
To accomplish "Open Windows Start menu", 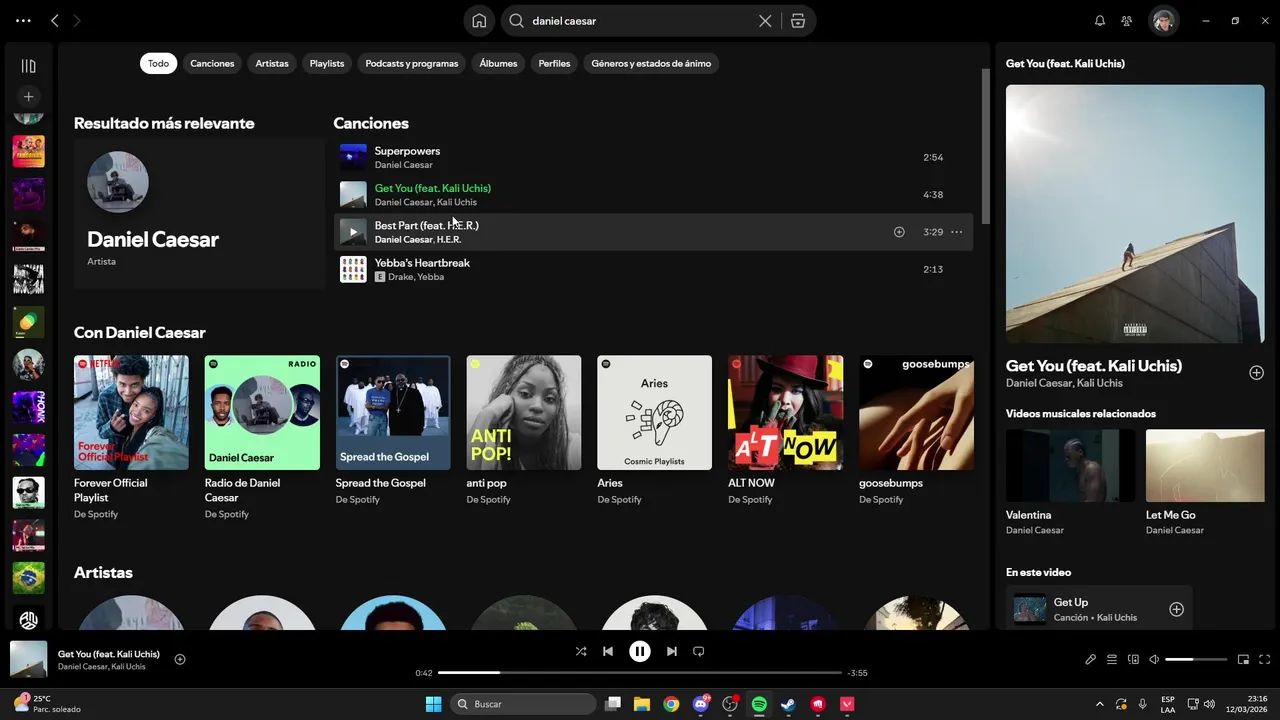I will pyautogui.click(x=433, y=704).
